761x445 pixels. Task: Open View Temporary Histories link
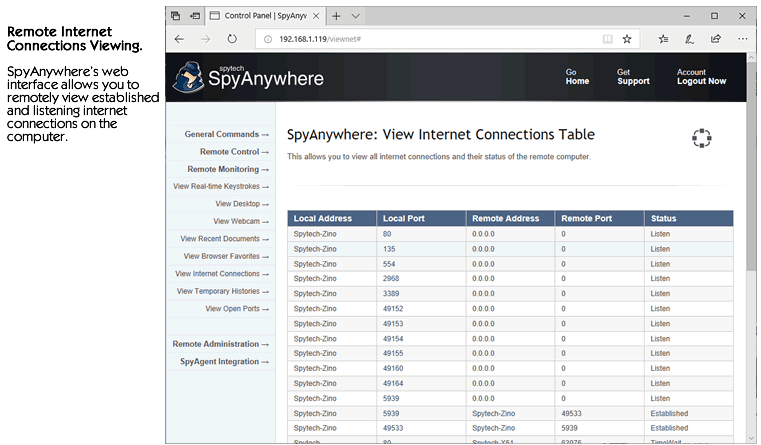[222, 291]
